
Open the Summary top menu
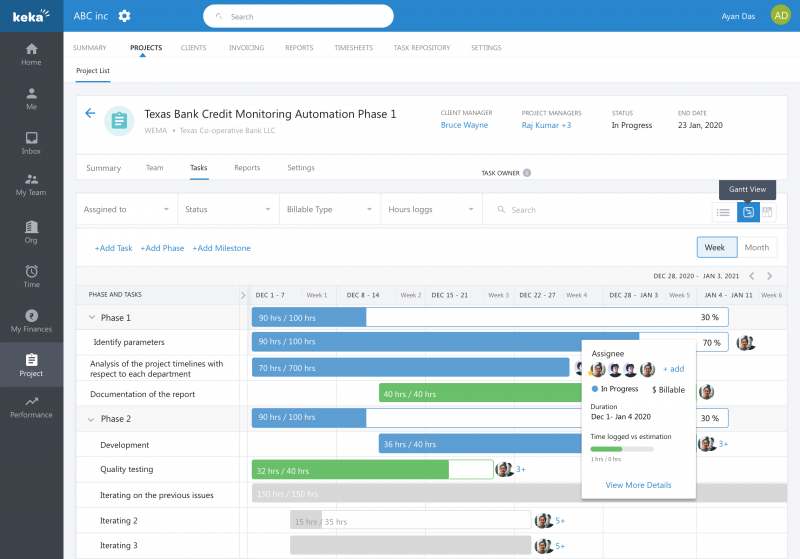coord(89,47)
